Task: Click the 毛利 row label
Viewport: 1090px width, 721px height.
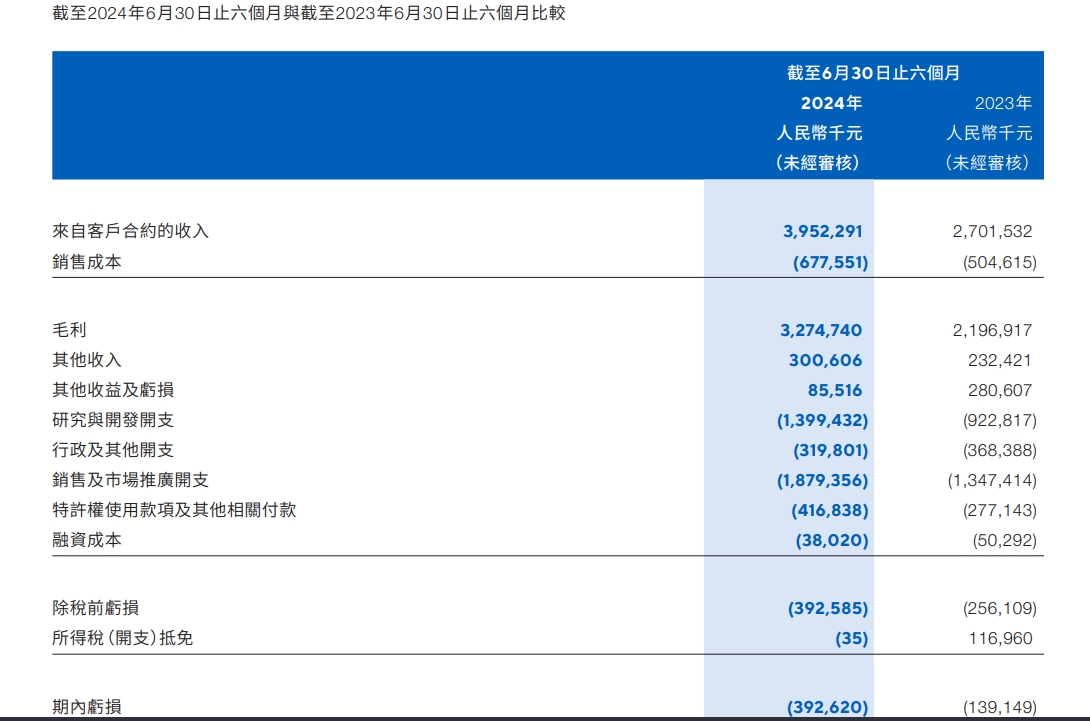Action: tap(70, 330)
